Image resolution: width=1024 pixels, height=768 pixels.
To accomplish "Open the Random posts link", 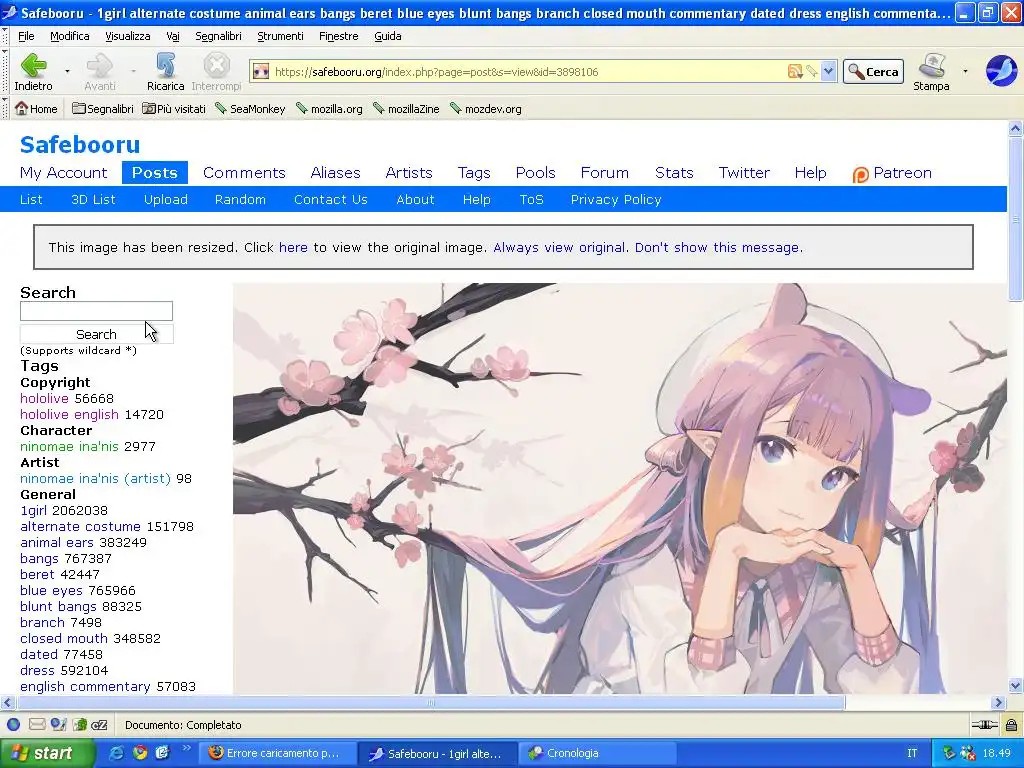I will pyautogui.click(x=240, y=199).
